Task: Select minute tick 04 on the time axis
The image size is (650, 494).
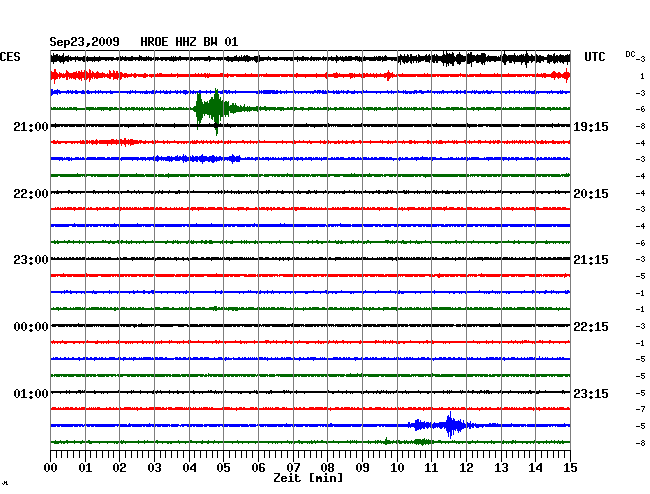Action: (x=189, y=467)
